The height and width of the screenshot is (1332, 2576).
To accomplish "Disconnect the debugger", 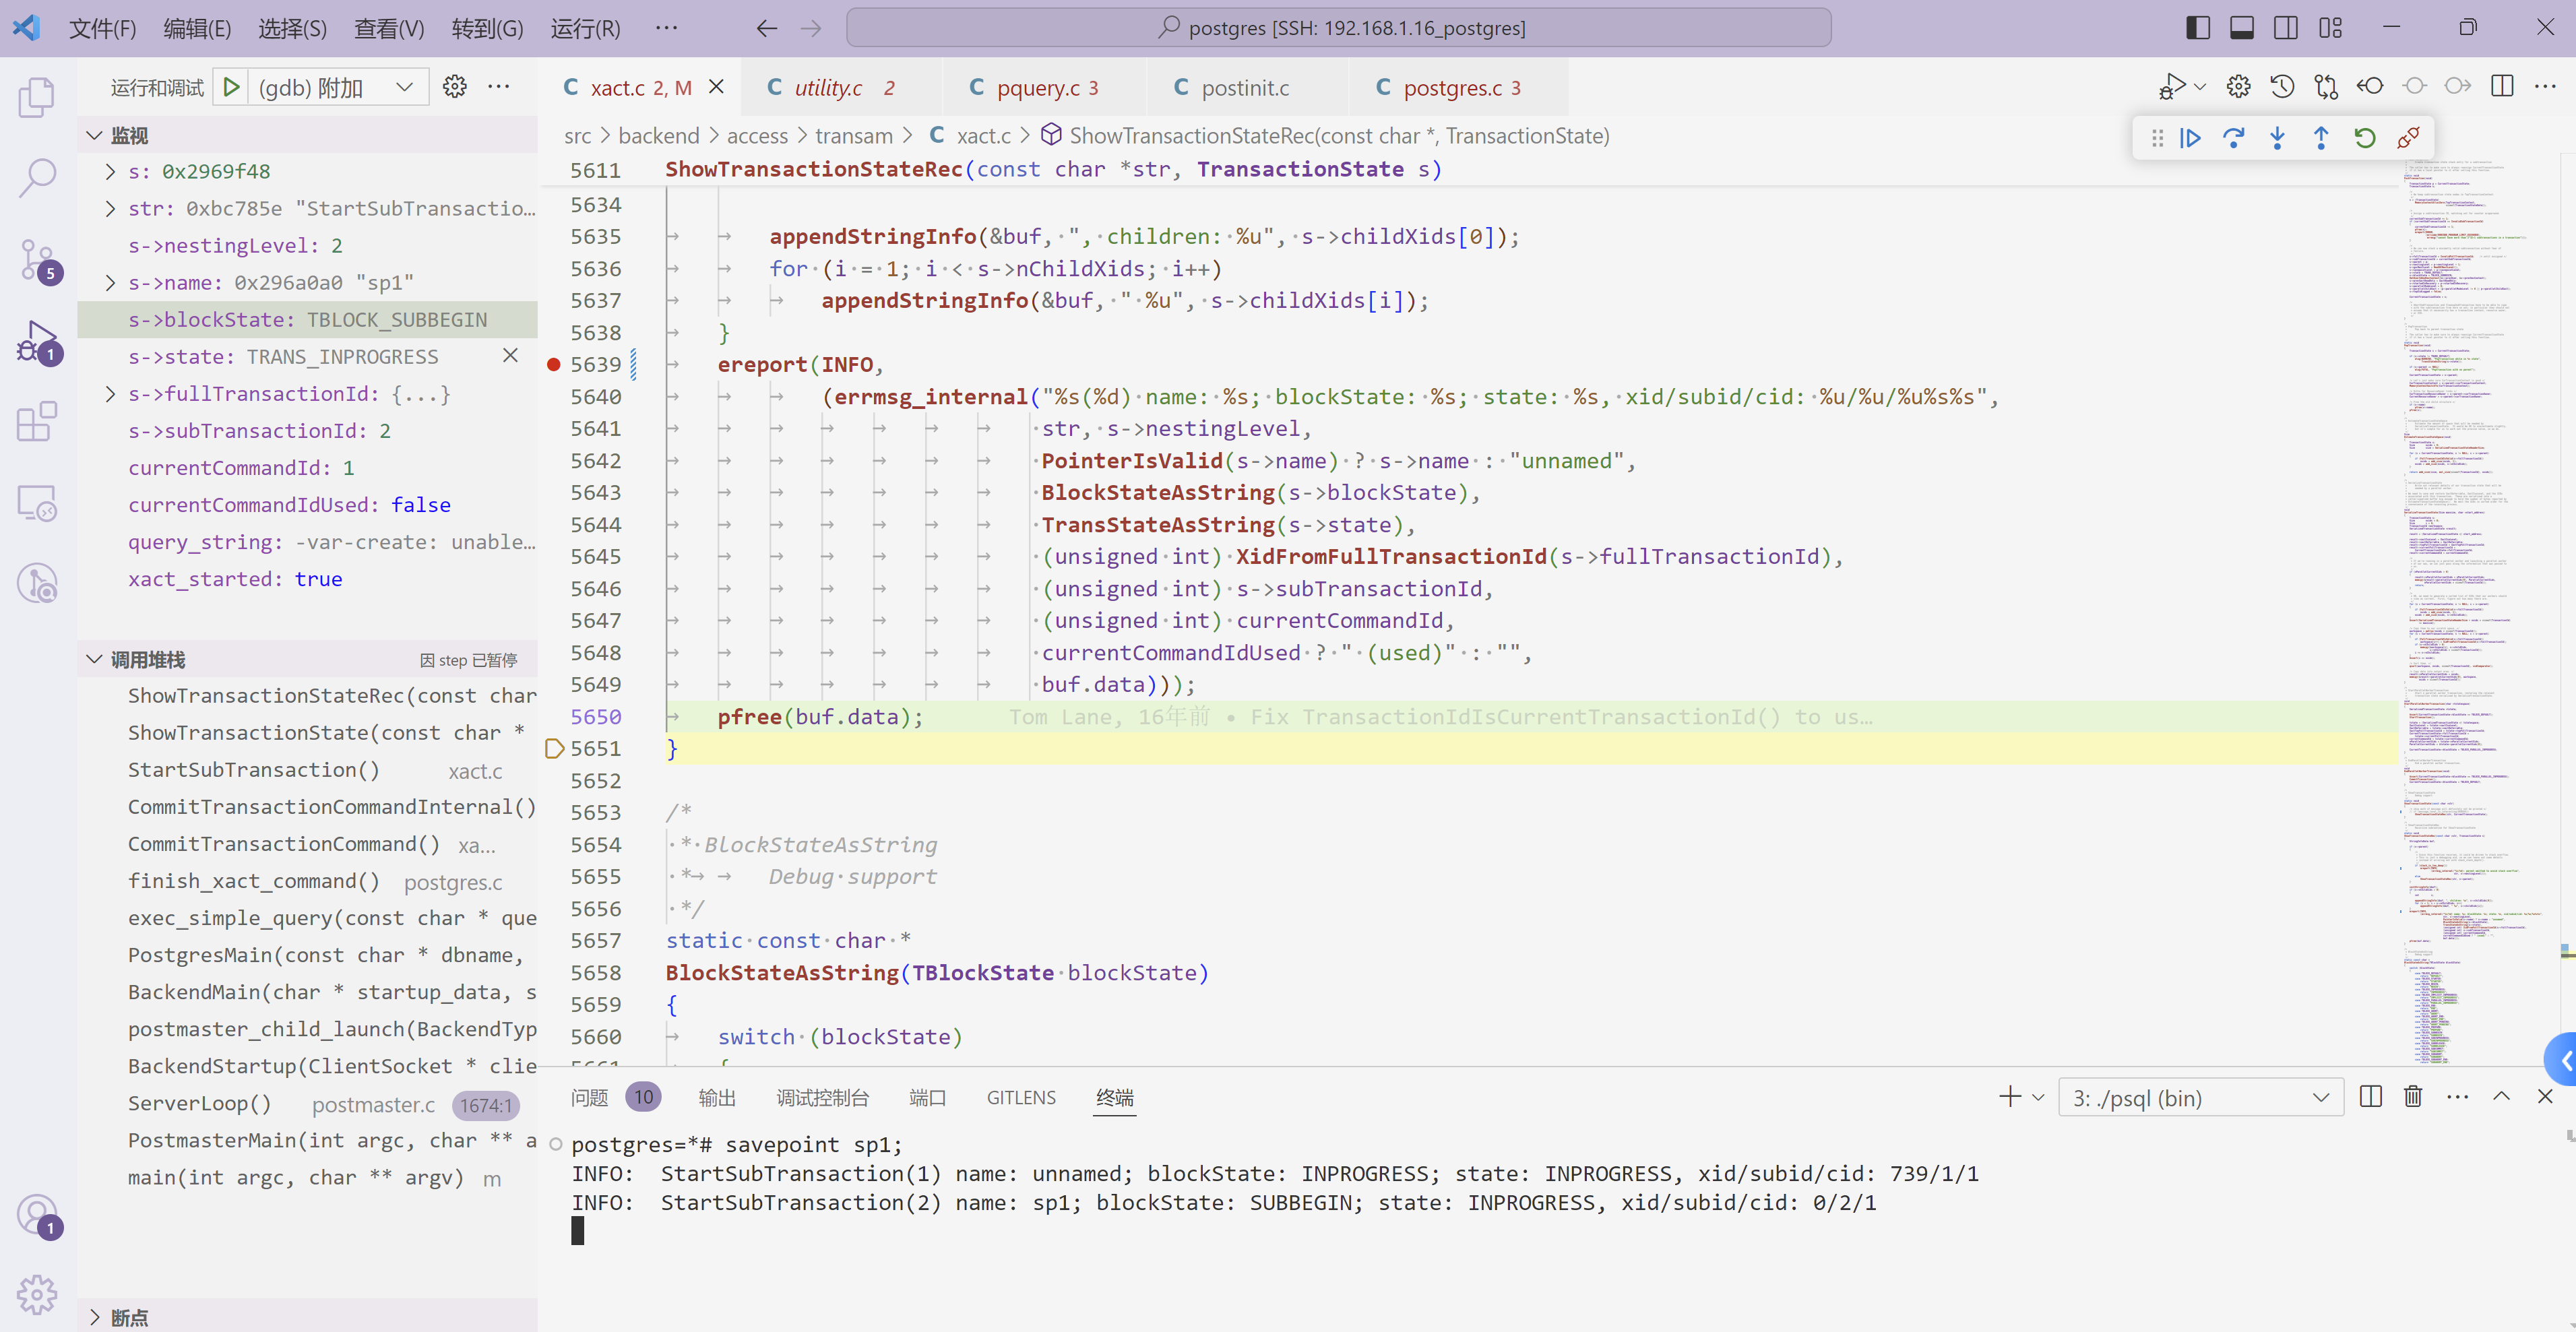I will pos(2408,138).
